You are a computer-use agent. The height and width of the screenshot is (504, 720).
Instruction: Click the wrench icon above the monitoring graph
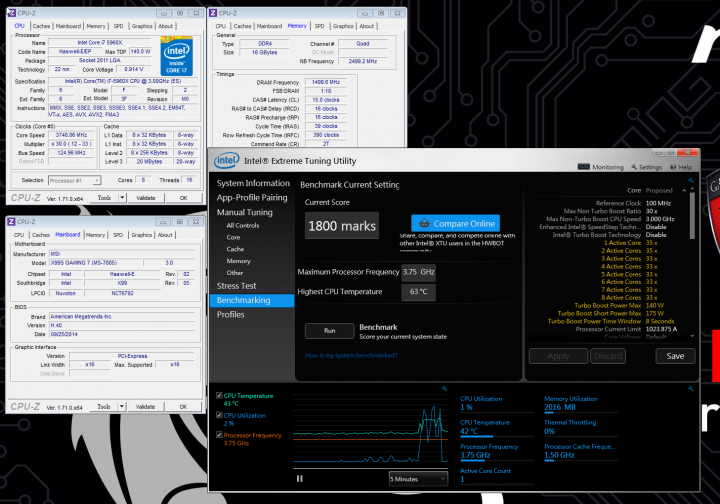[444, 388]
